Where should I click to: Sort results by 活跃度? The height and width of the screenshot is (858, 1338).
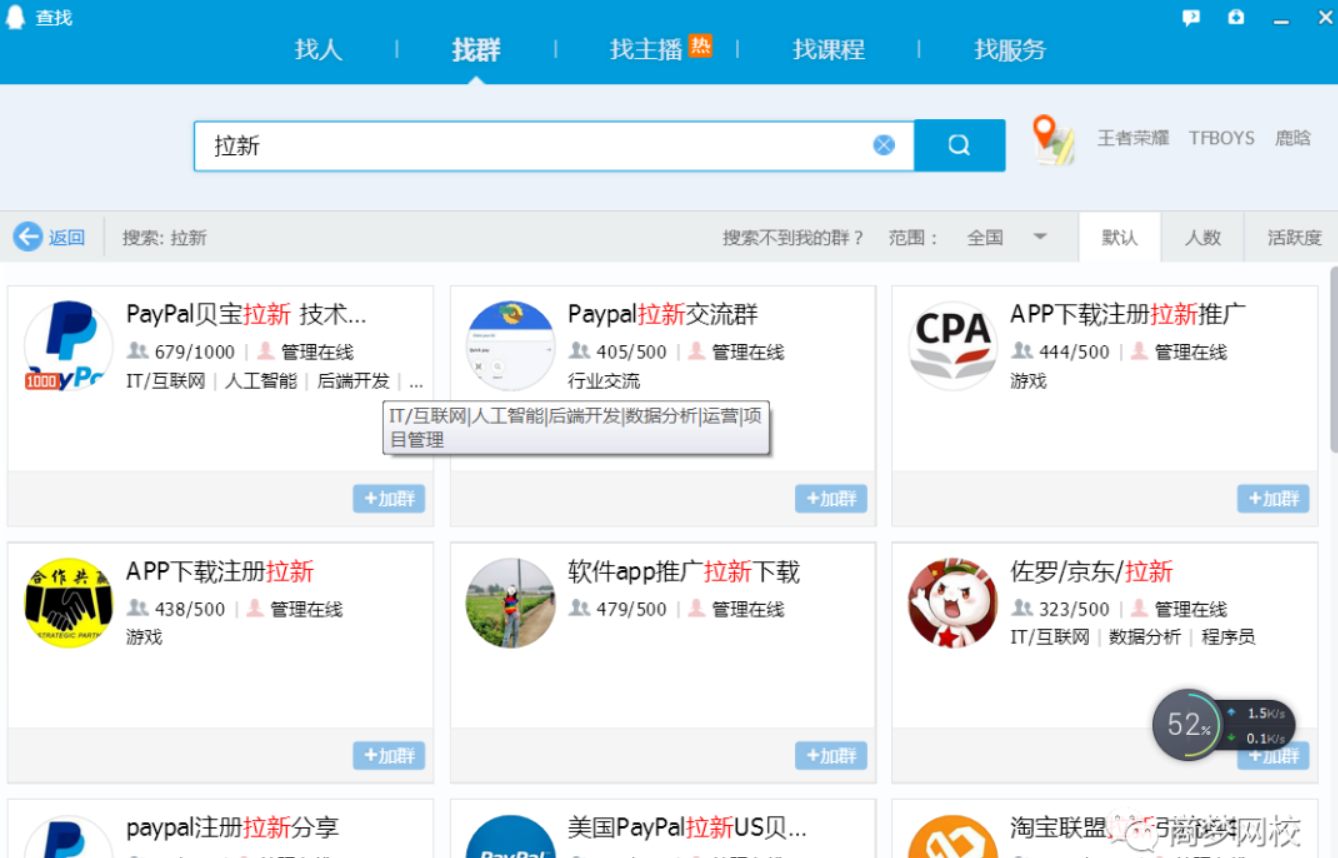click(1294, 237)
